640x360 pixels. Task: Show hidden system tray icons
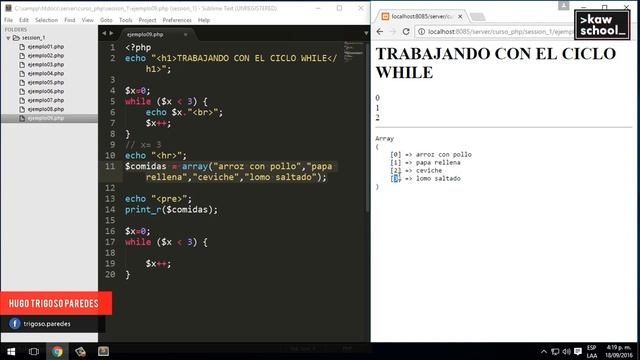(x=544, y=352)
